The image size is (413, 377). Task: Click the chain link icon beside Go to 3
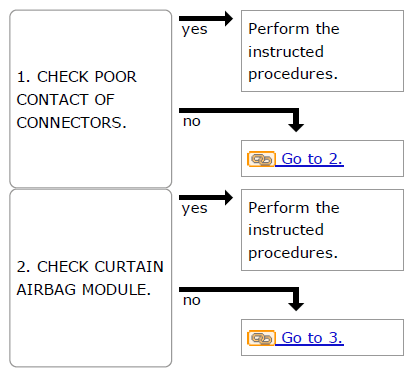pyautogui.click(x=261, y=338)
